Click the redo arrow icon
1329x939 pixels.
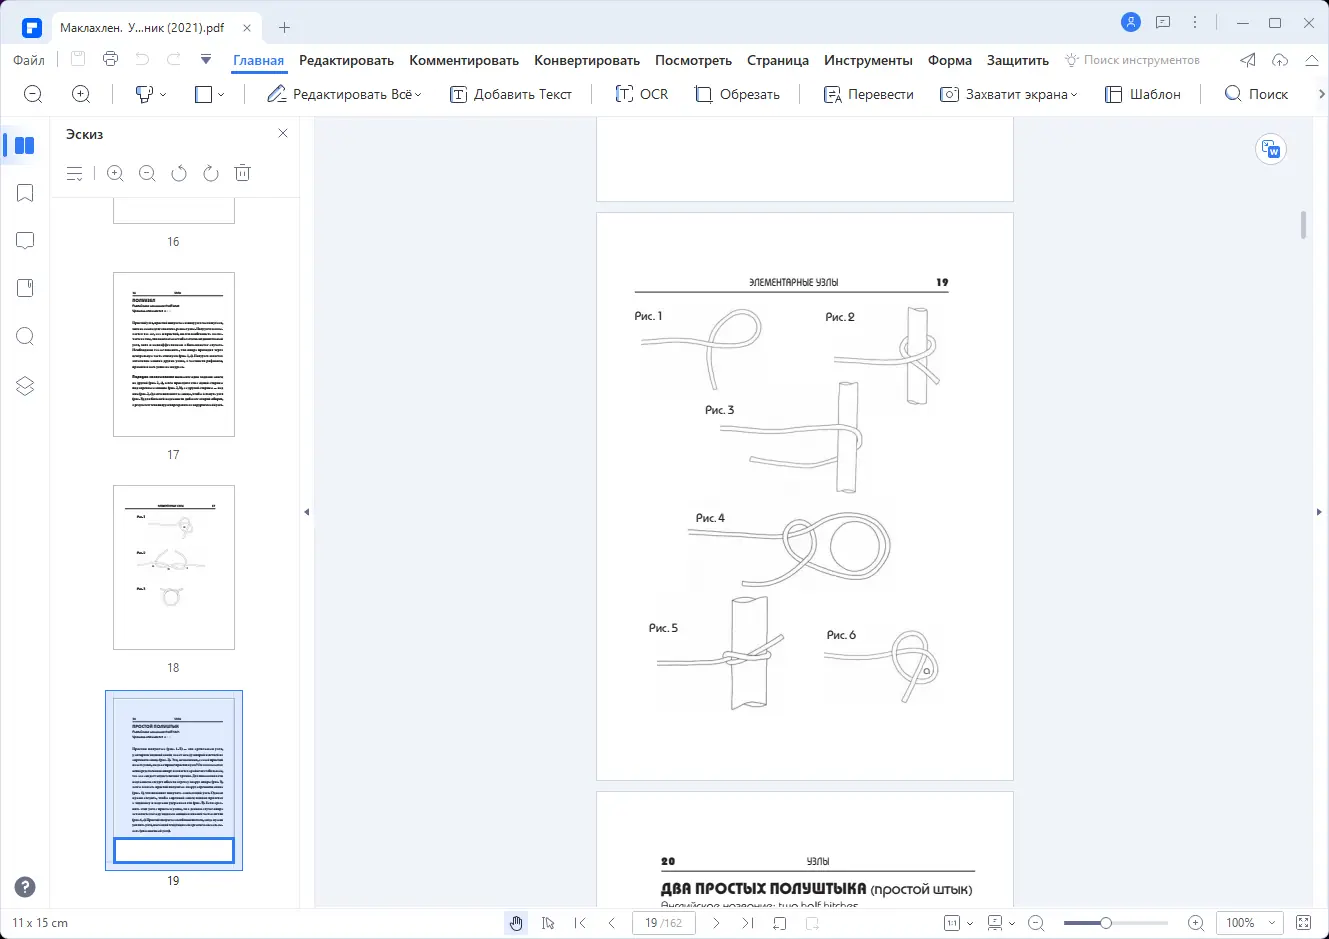pos(174,59)
